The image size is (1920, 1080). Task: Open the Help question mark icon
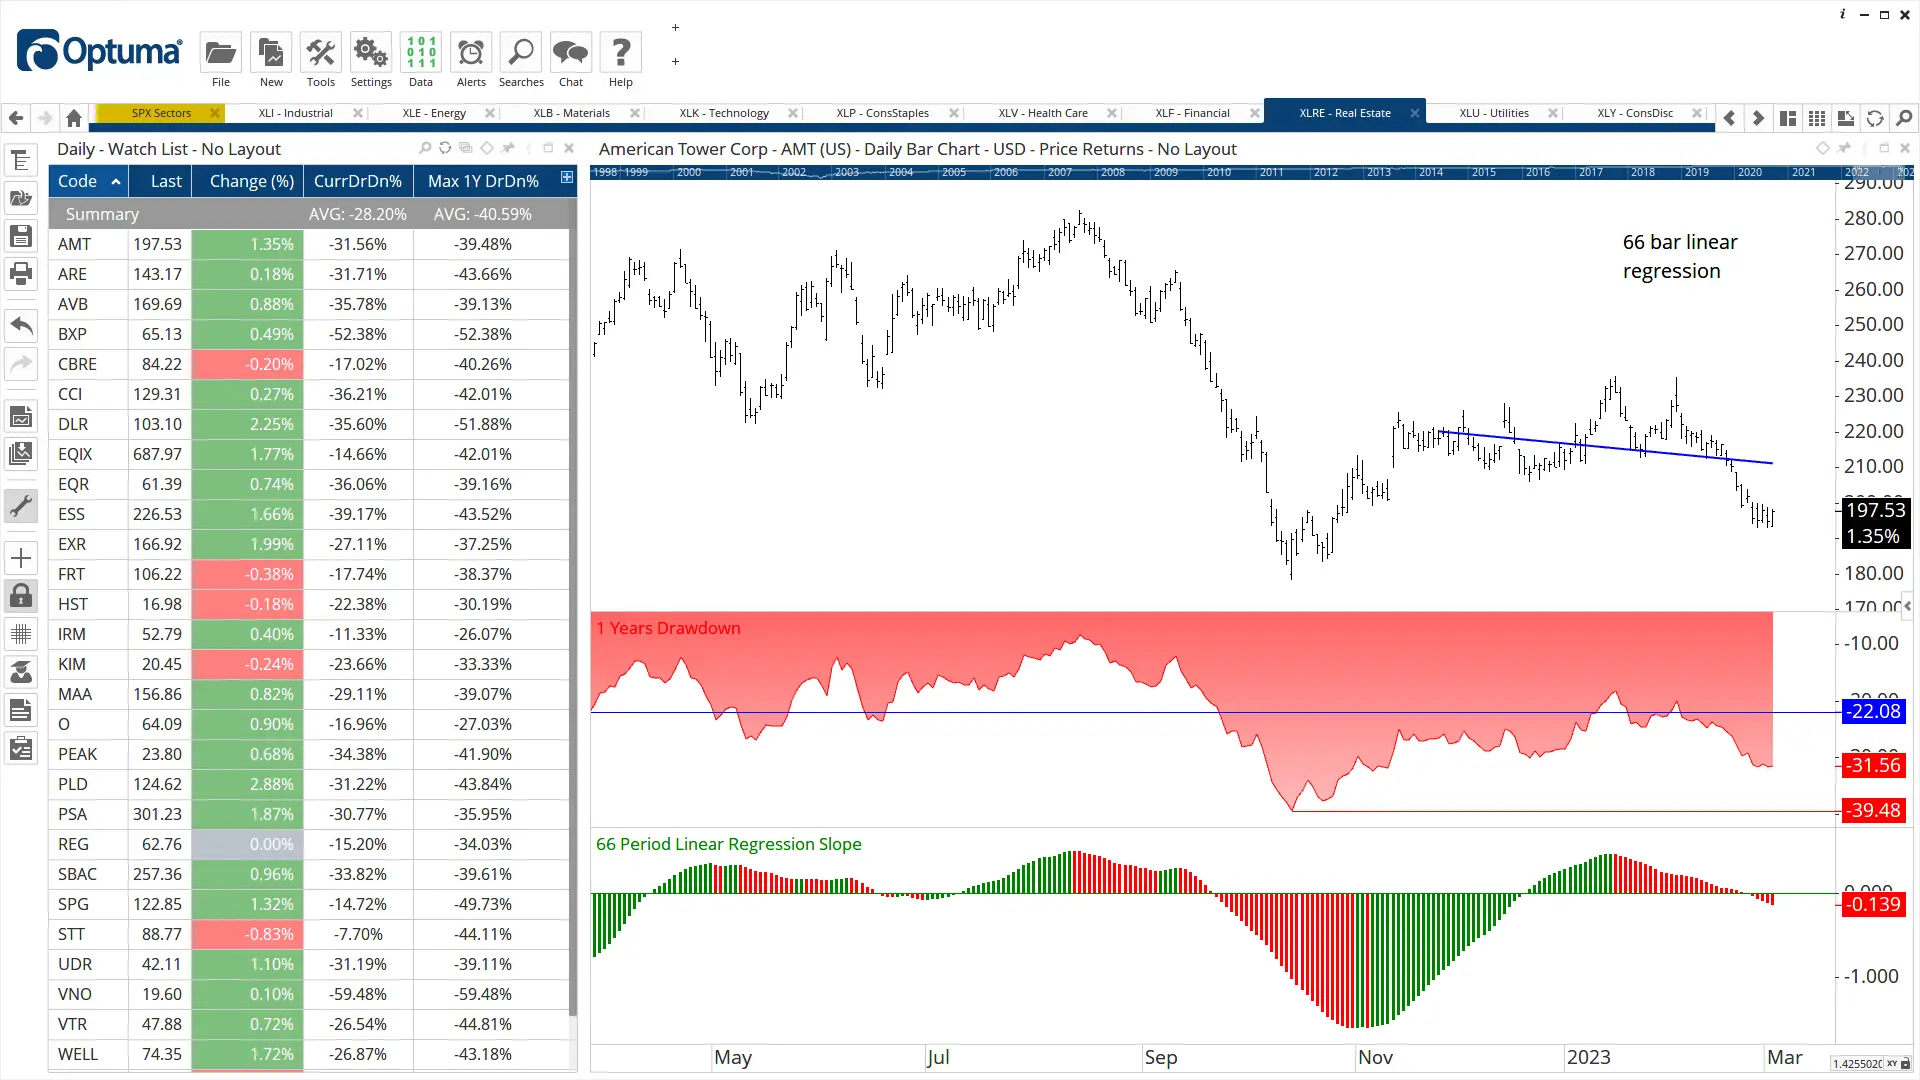tap(621, 53)
